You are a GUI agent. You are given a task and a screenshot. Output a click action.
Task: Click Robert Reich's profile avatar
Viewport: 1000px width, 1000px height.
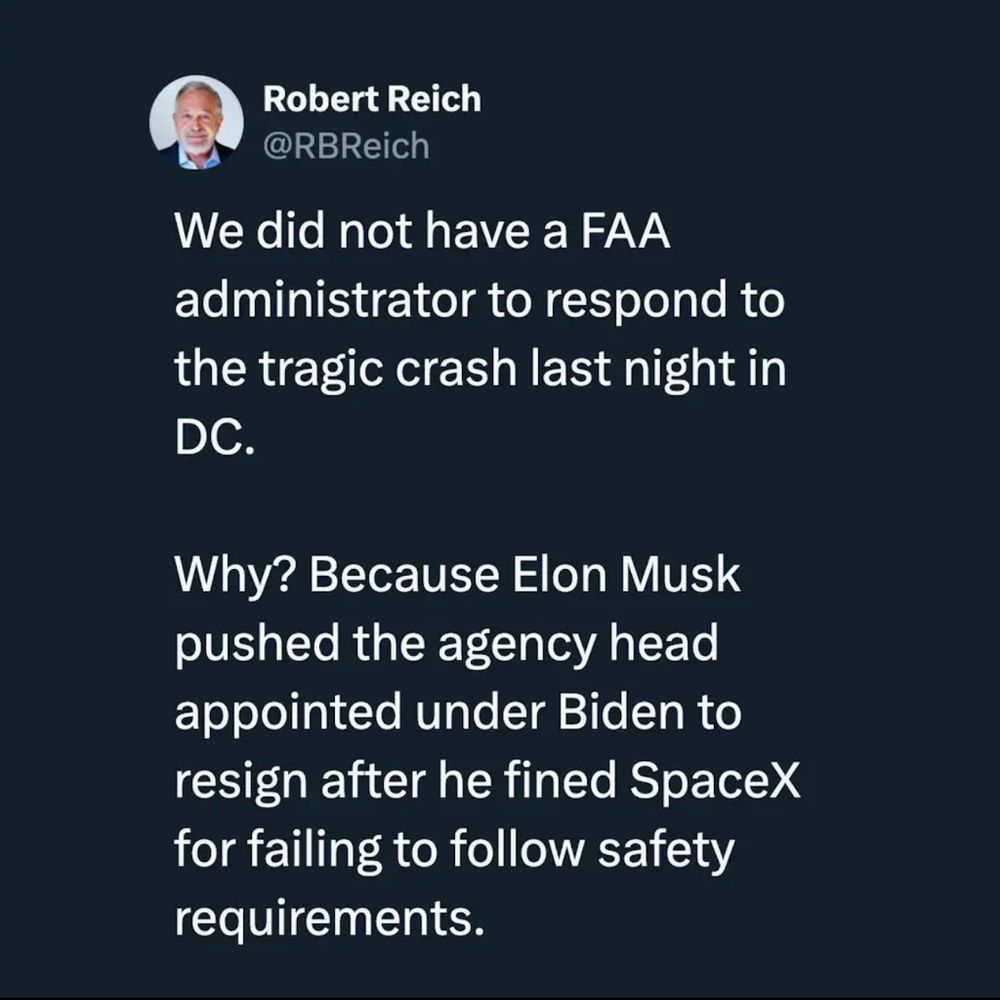(196, 122)
